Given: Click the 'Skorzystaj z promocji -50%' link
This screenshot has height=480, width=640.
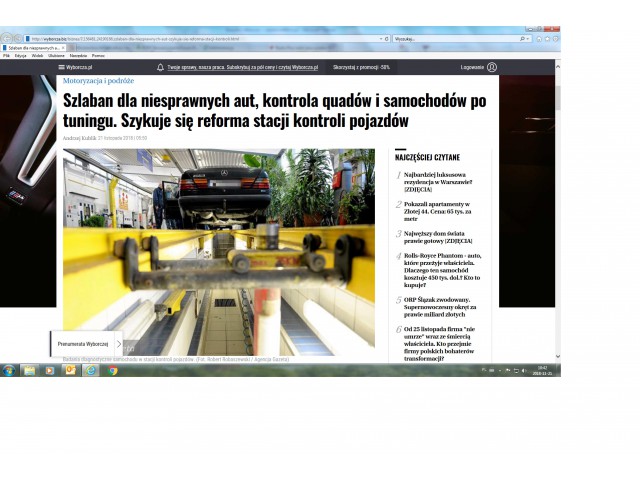Looking at the screenshot, I should coord(362,67).
